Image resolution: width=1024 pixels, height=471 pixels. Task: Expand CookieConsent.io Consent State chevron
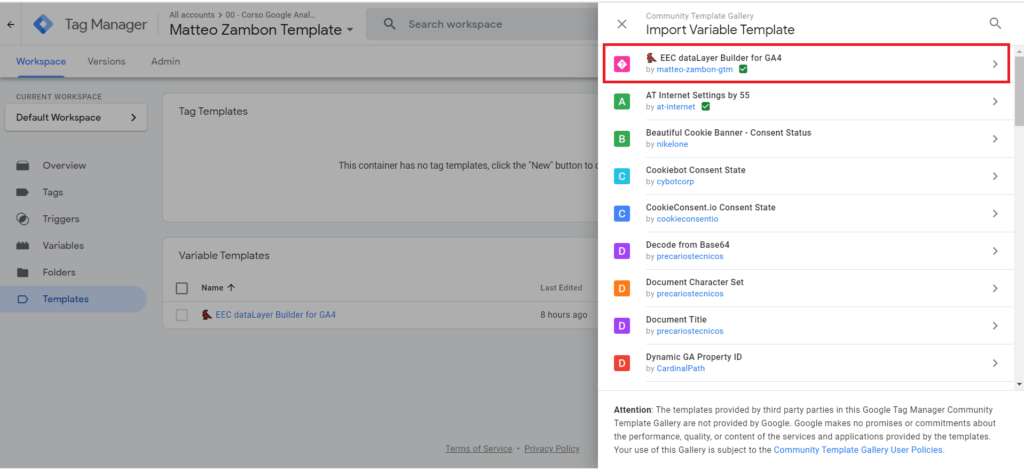point(995,214)
